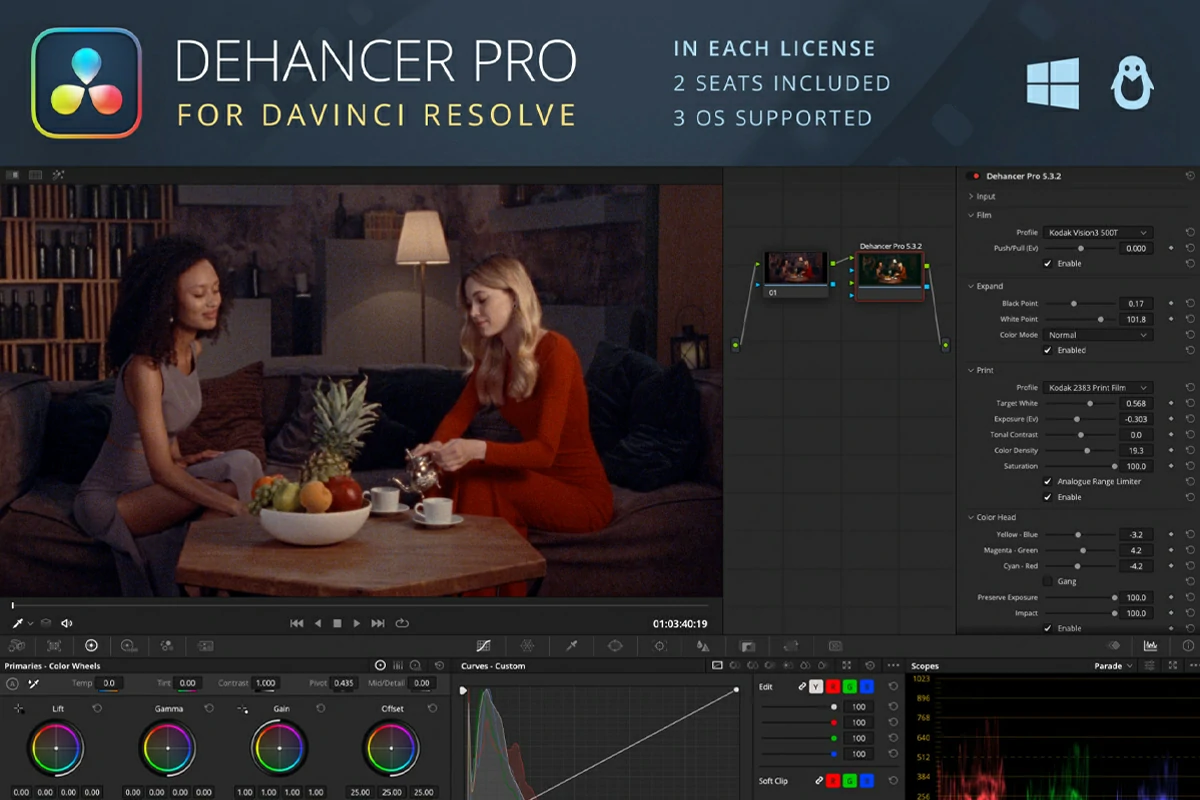Open the Color Mode Normal dropdown
Image resolution: width=1200 pixels, height=800 pixels.
tap(1098, 335)
